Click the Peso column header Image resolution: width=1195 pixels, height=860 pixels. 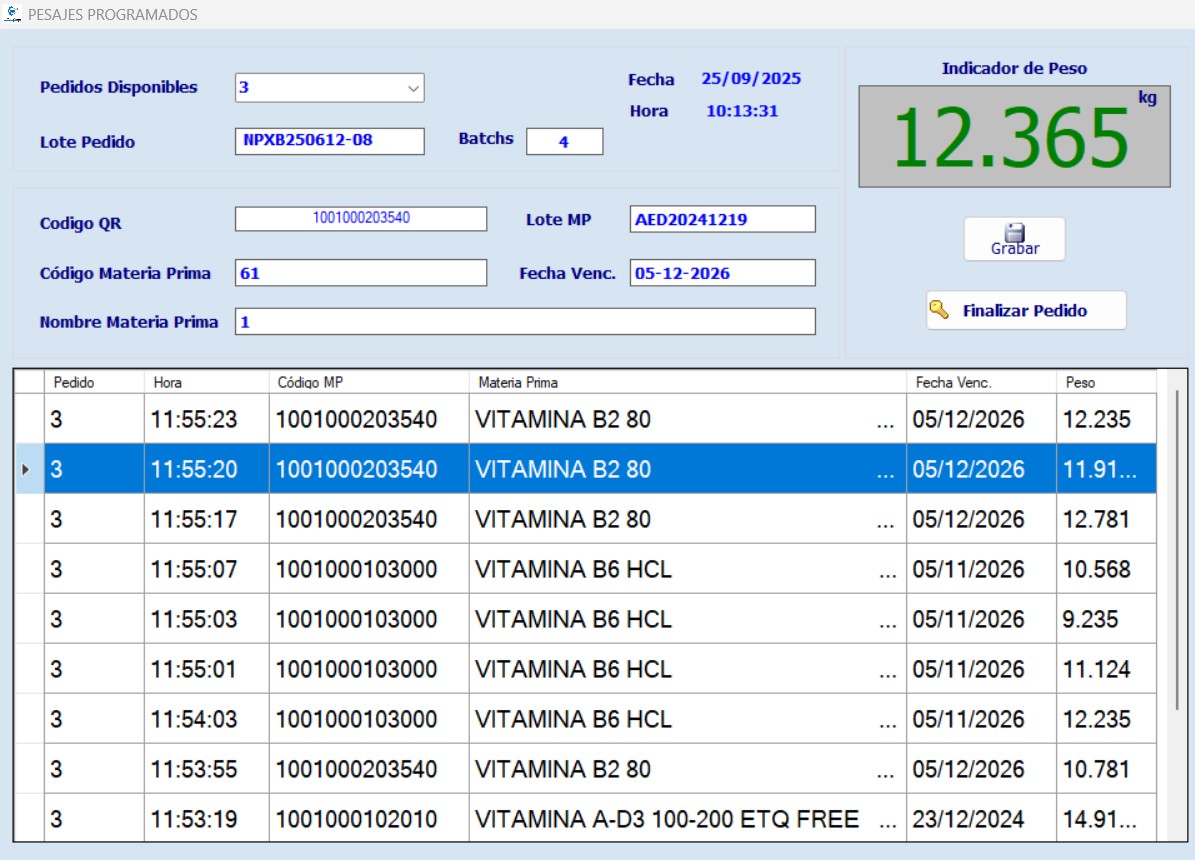(1104, 382)
